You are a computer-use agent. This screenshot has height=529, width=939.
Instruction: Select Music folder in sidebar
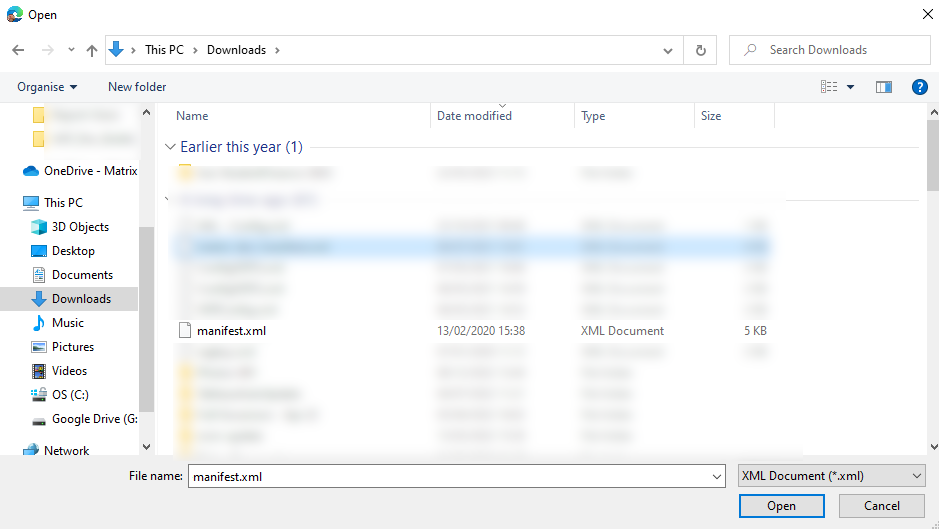click(x=67, y=323)
